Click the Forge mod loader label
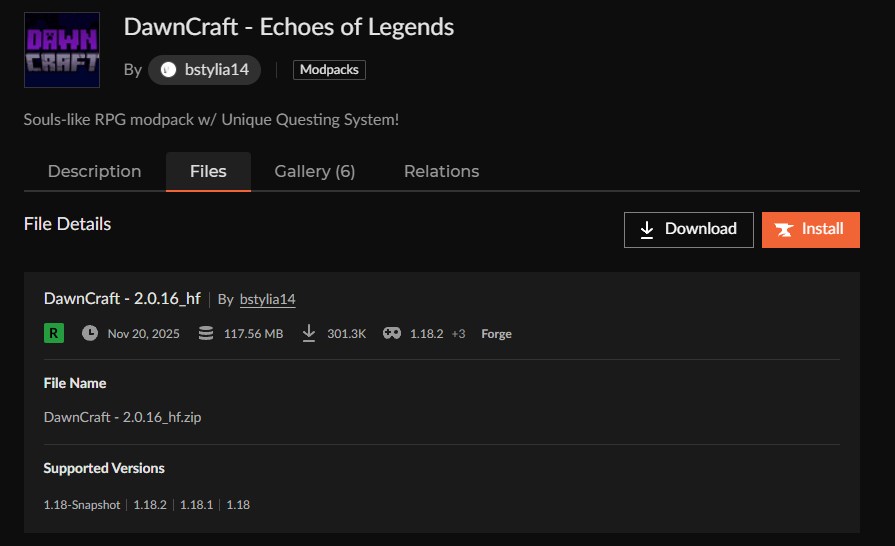 click(496, 334)
